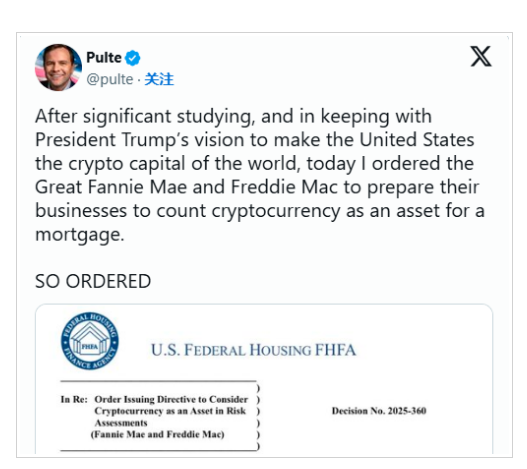
Task: Click the FHFA seal in document
Action: (x=89, y=341)
